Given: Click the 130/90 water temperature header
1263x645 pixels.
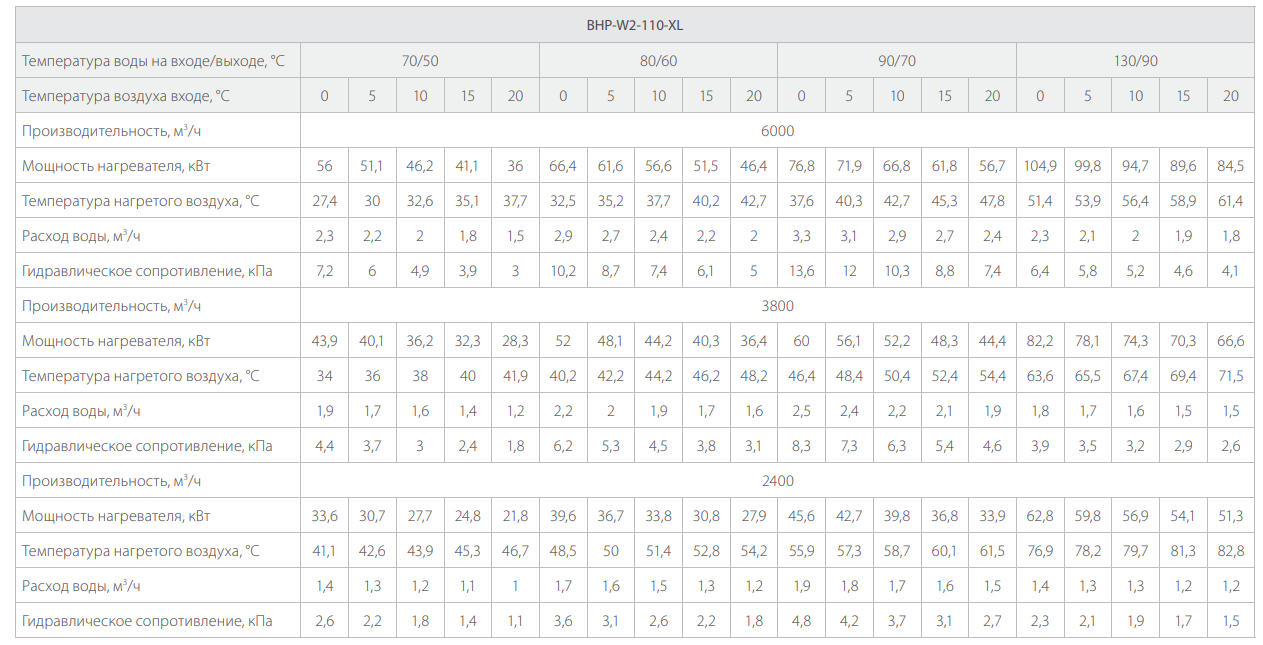Looking at the screenshot, I should (x=1135, y=61).
